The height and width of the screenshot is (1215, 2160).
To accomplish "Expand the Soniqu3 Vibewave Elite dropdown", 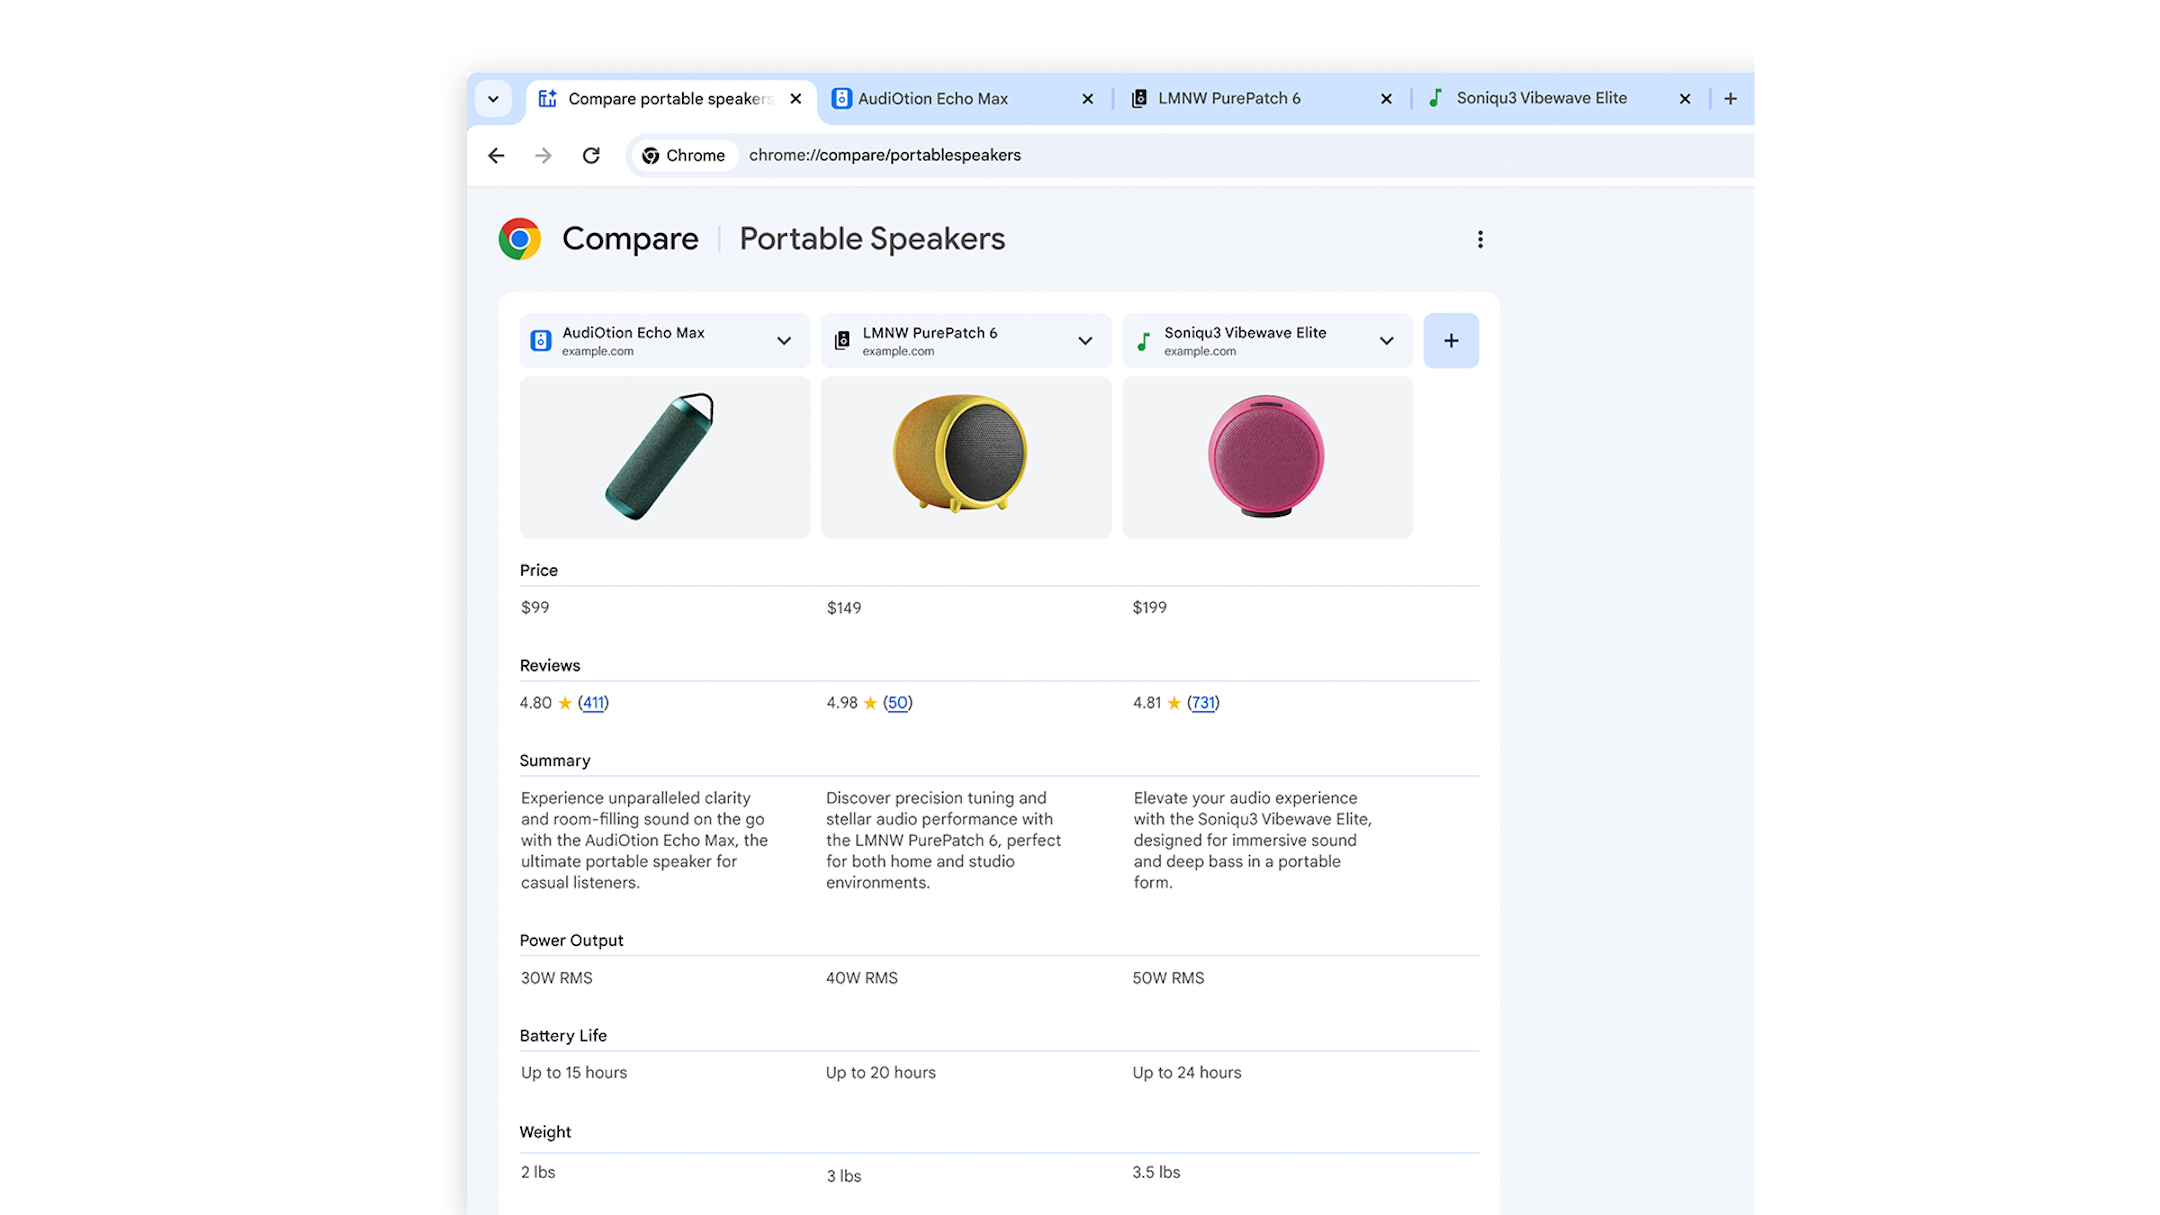I will pyautogui.click(x=1386, y=340).
